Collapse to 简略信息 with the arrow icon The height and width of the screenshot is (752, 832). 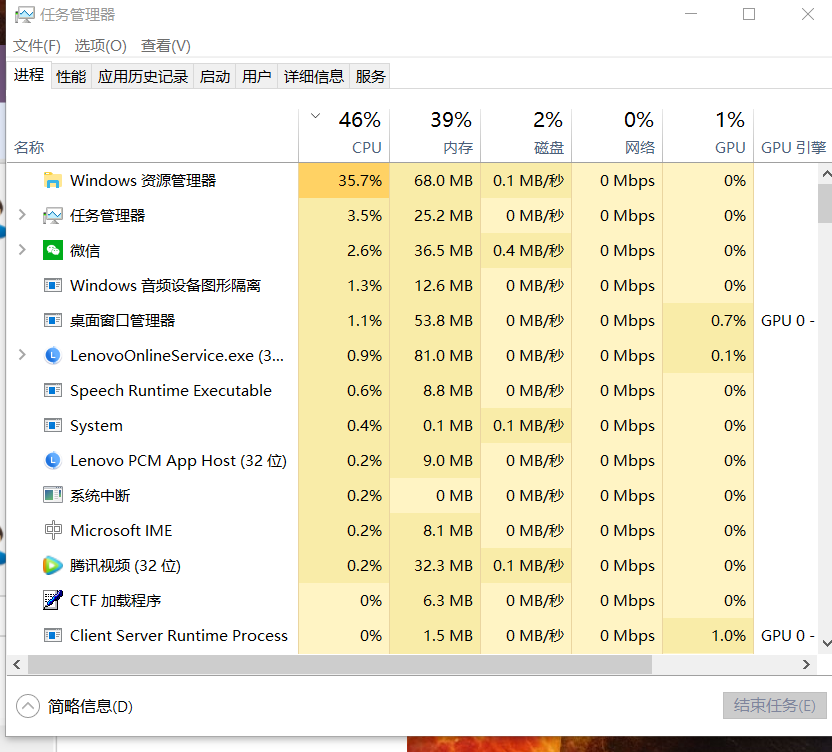tap(28, 706)
